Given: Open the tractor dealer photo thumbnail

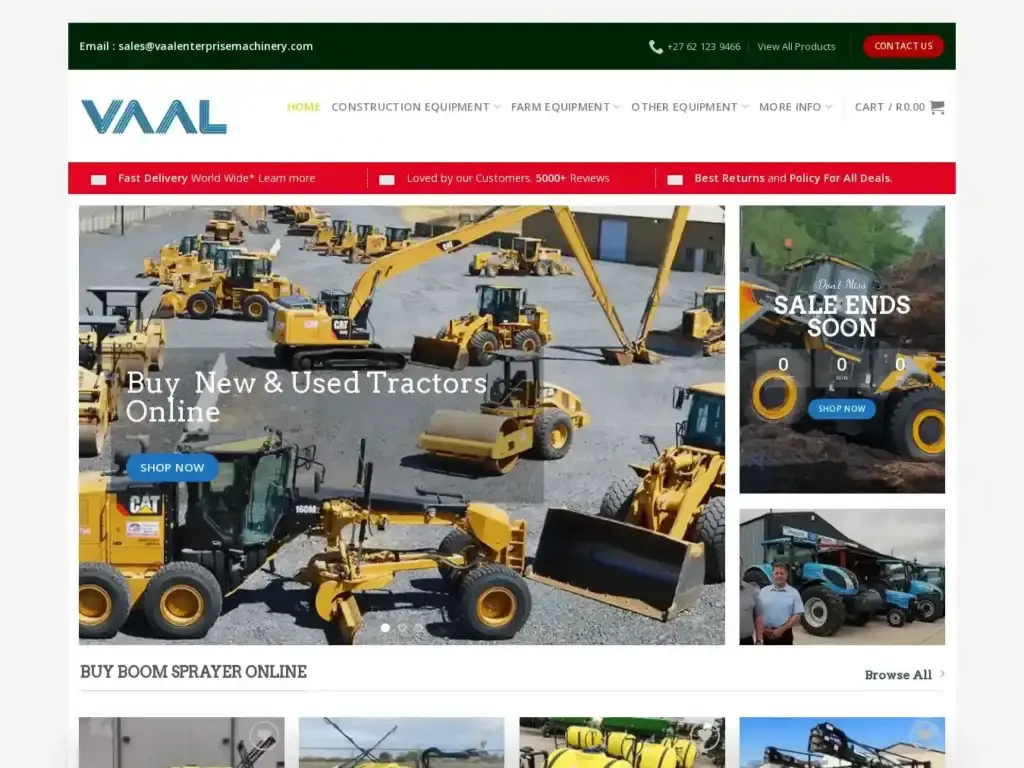Looking at the screenshot, I should (x=842, y=577).
